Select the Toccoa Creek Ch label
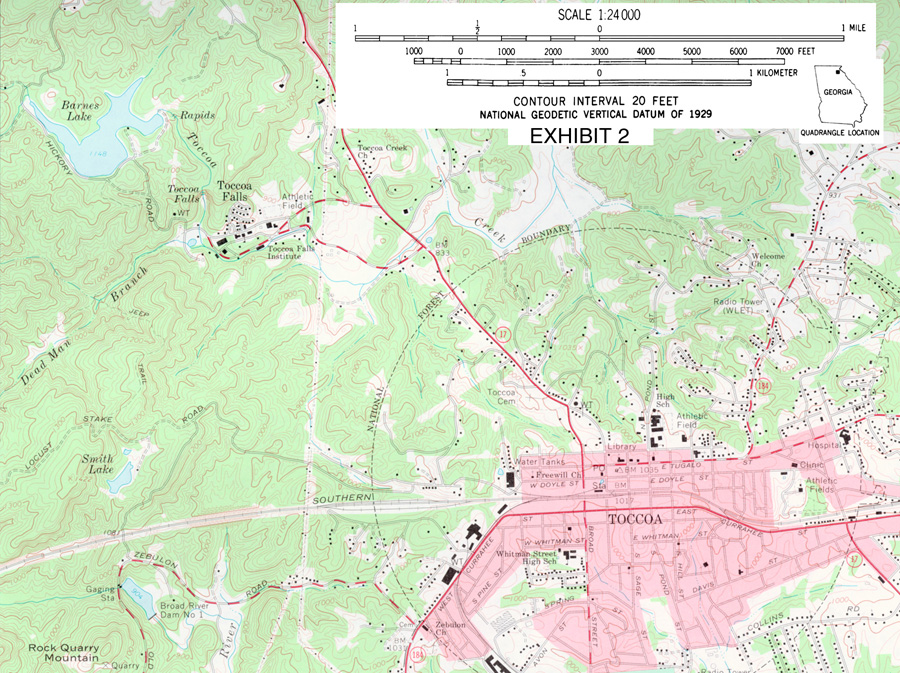 [x=382, y=151]
